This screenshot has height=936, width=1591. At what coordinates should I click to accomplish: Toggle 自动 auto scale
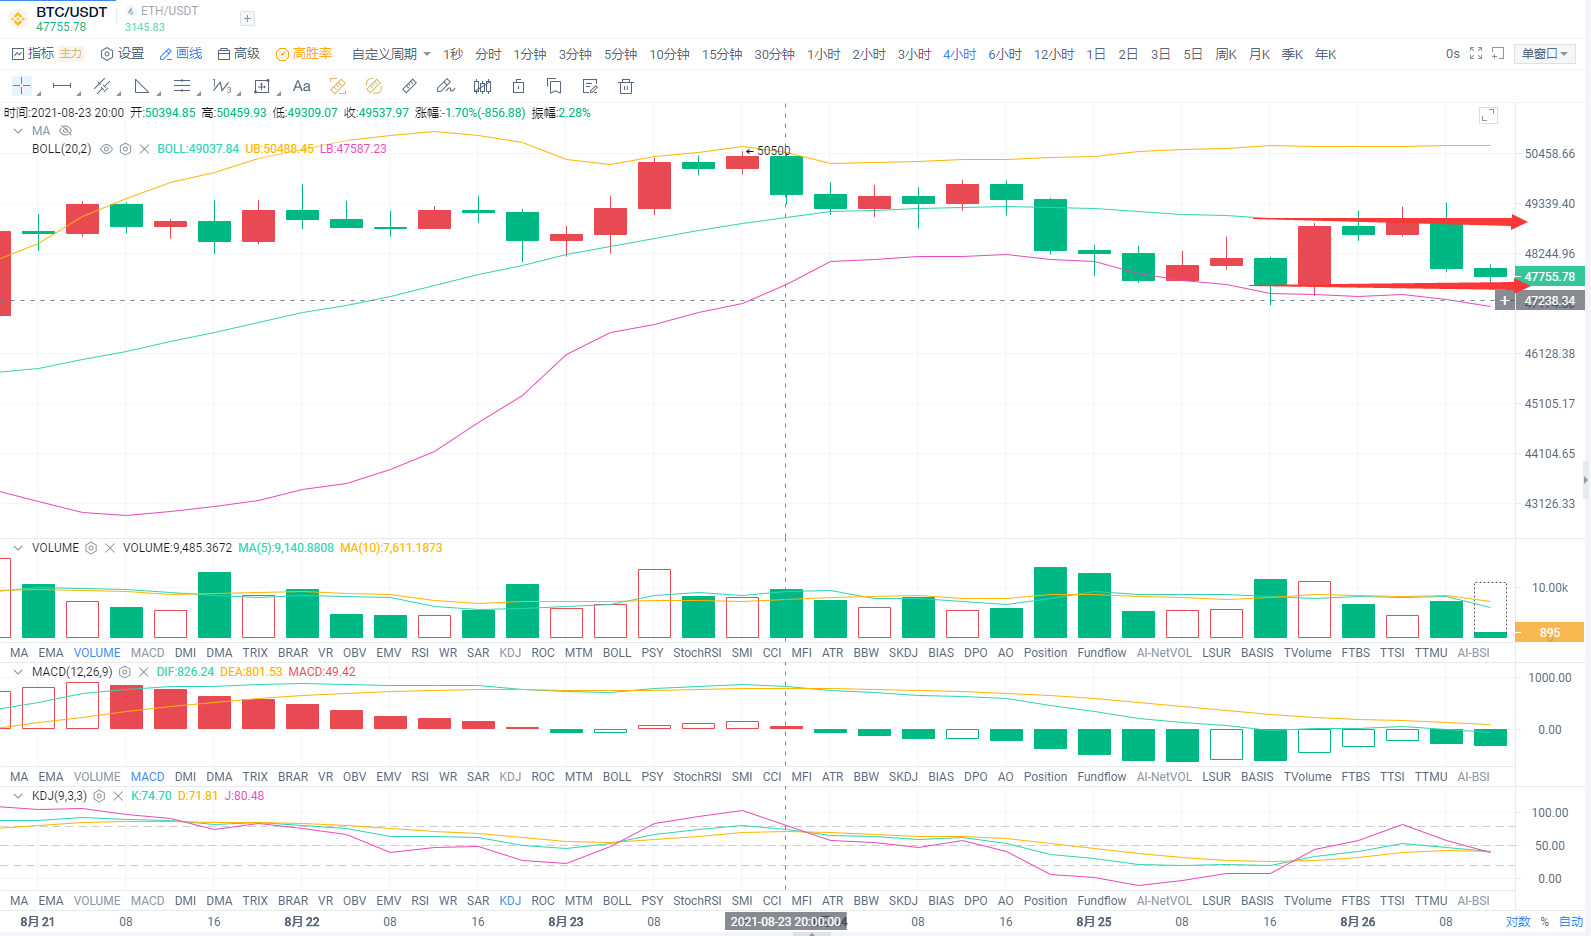coord(1571,922)
